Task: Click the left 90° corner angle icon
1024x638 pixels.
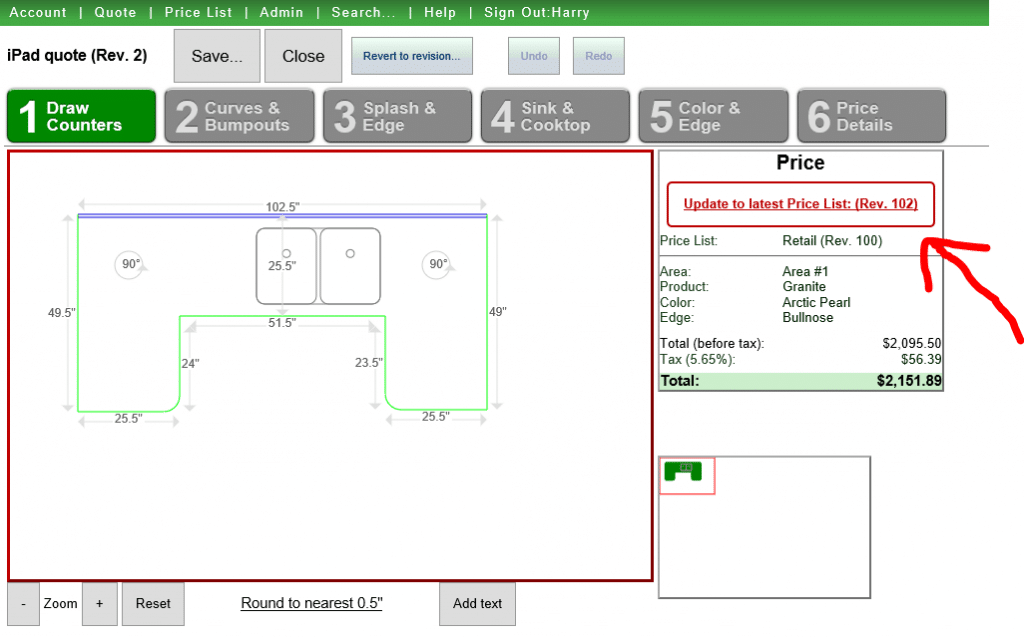Action: coord(129,265)
